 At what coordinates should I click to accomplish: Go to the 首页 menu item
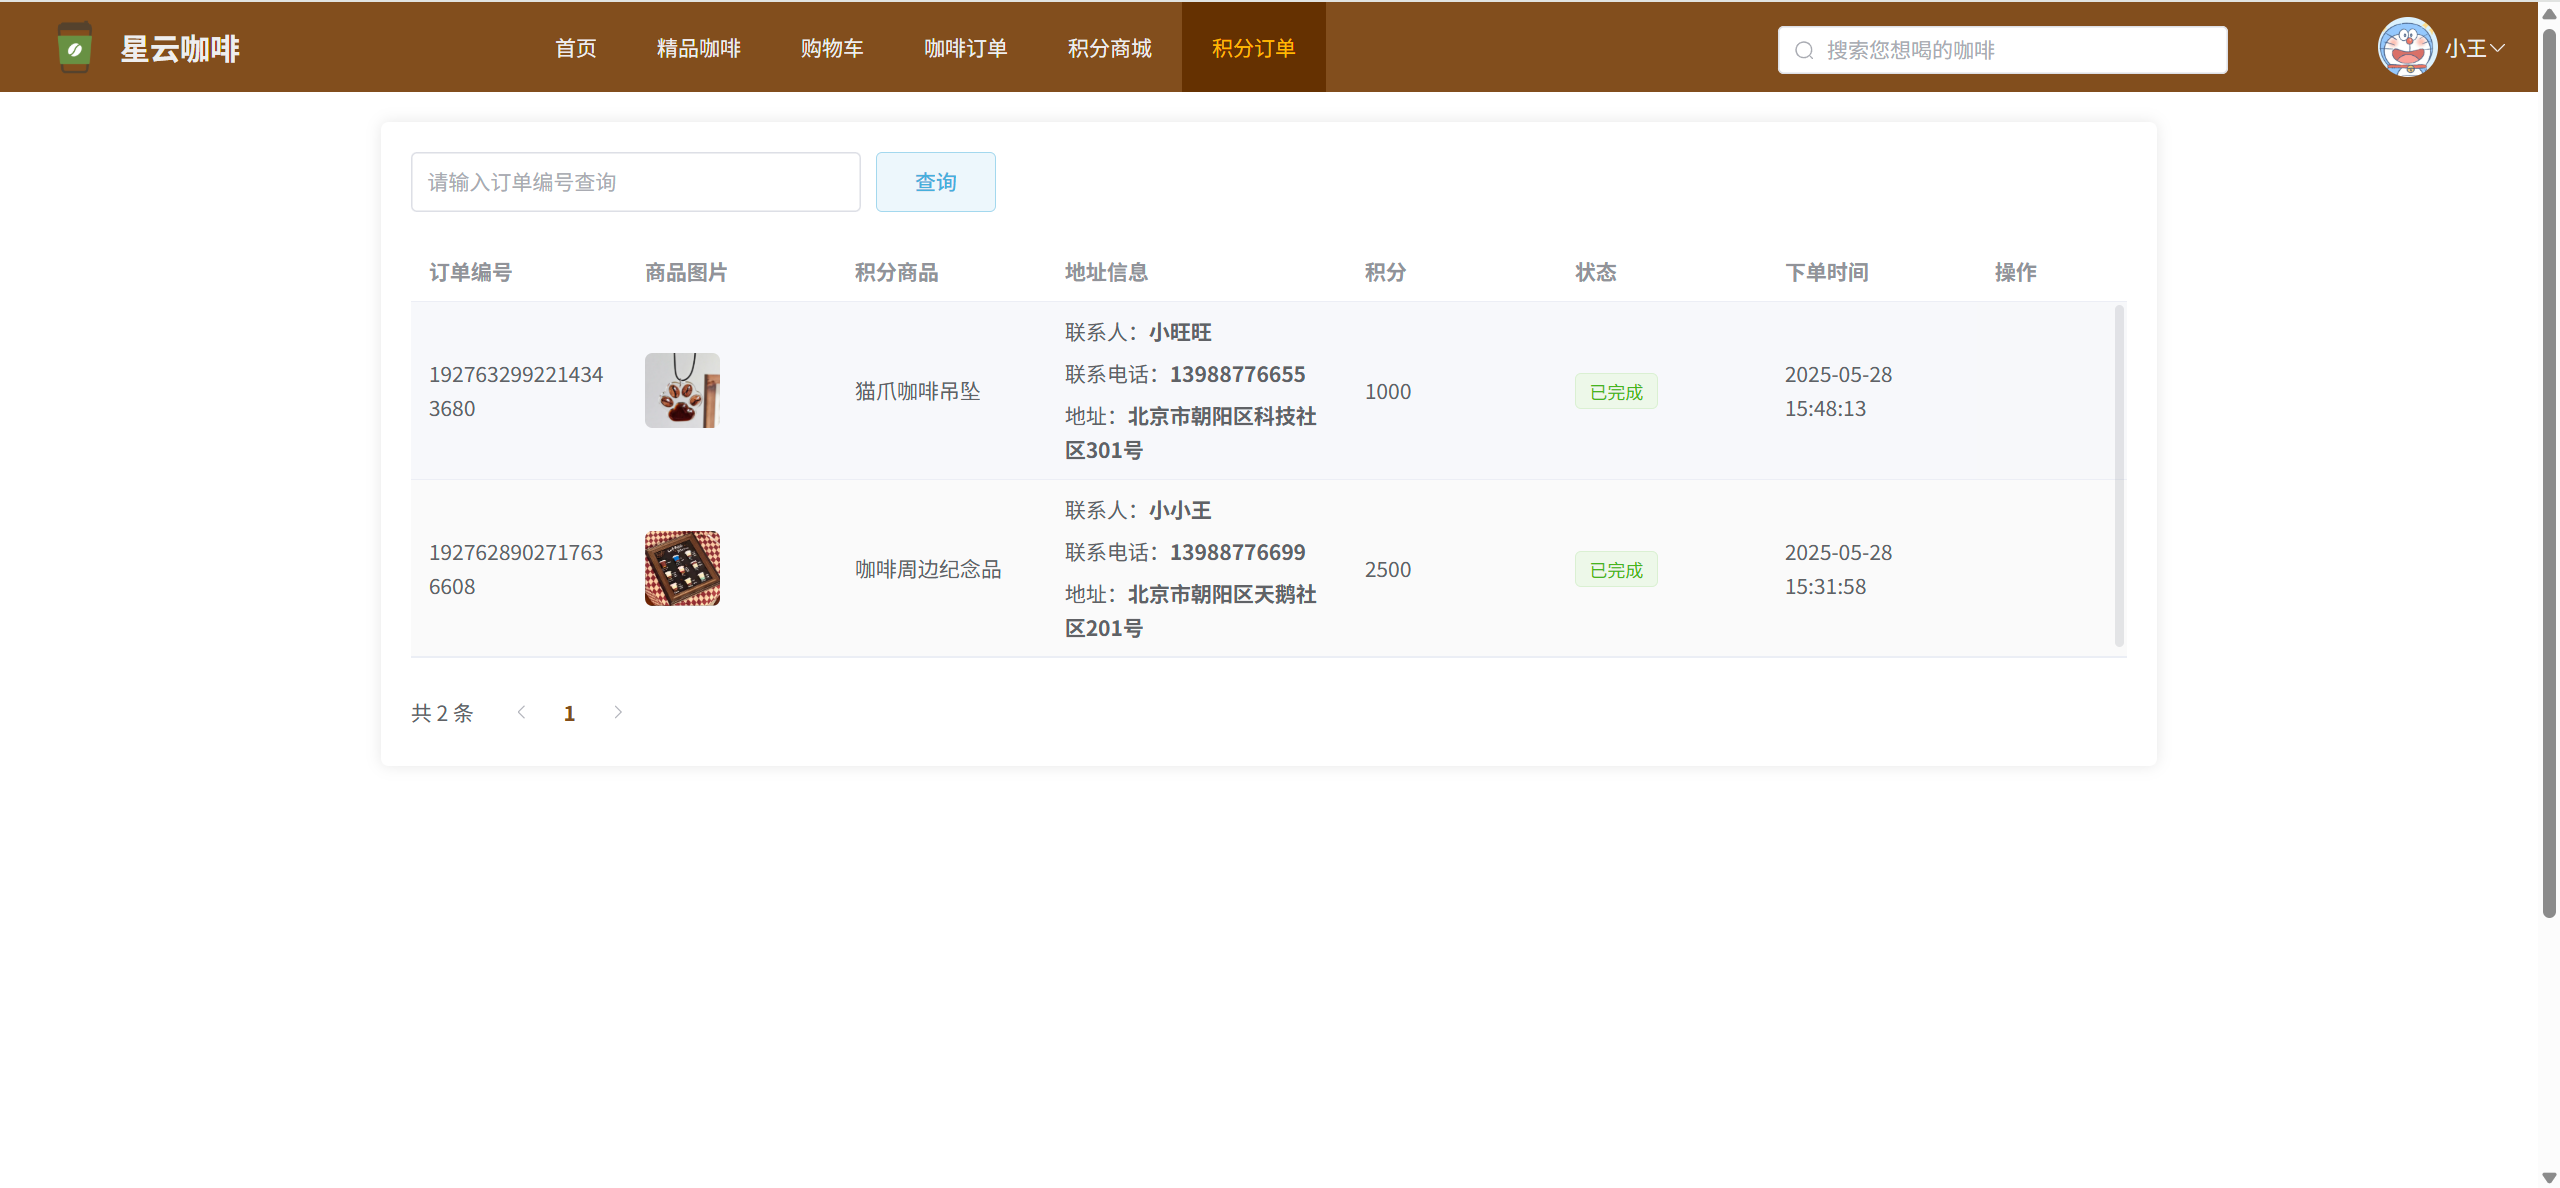point(576,48)
